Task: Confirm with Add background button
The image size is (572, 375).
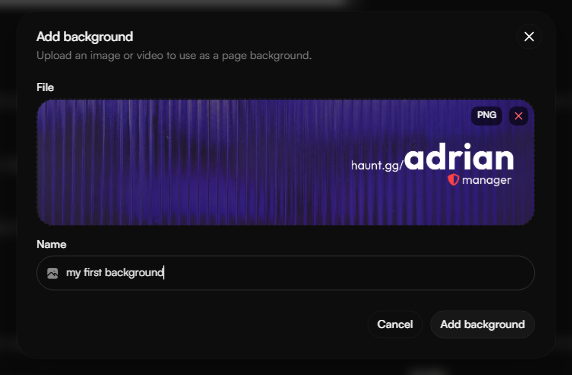Action: click(x=482, y=324)
